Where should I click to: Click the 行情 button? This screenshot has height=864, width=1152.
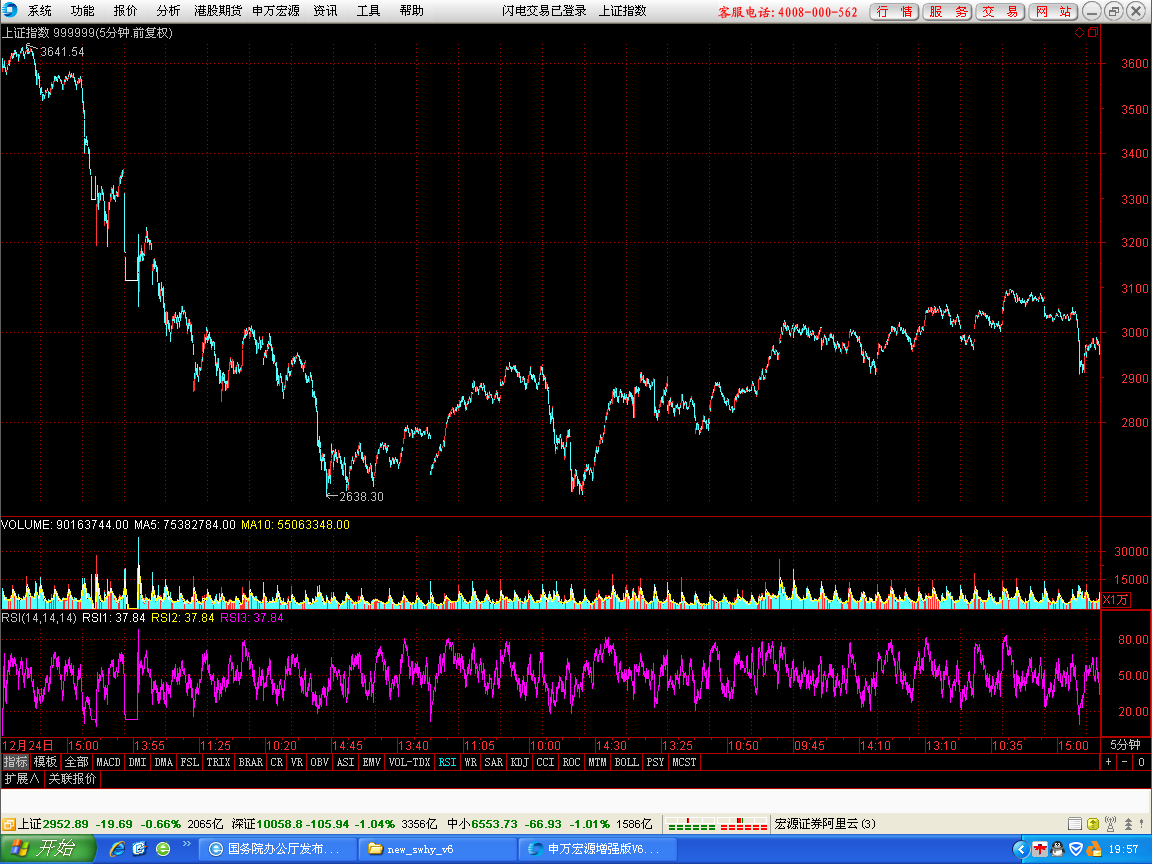point(894,11)
